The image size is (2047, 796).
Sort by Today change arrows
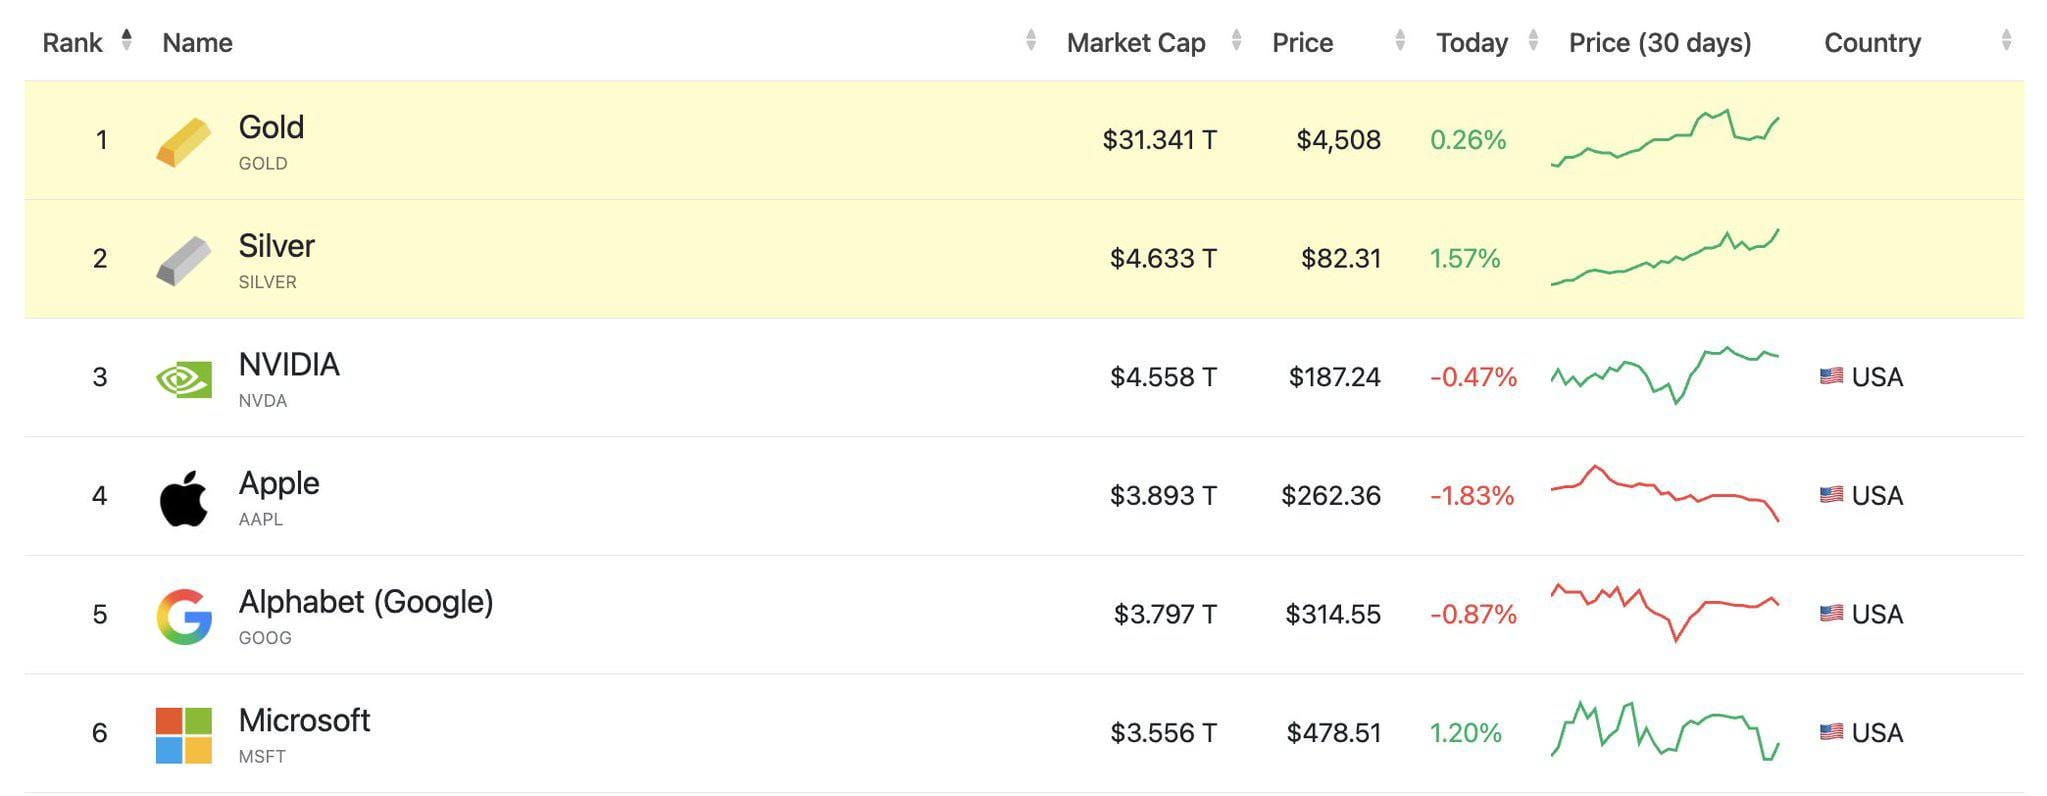1534,41
